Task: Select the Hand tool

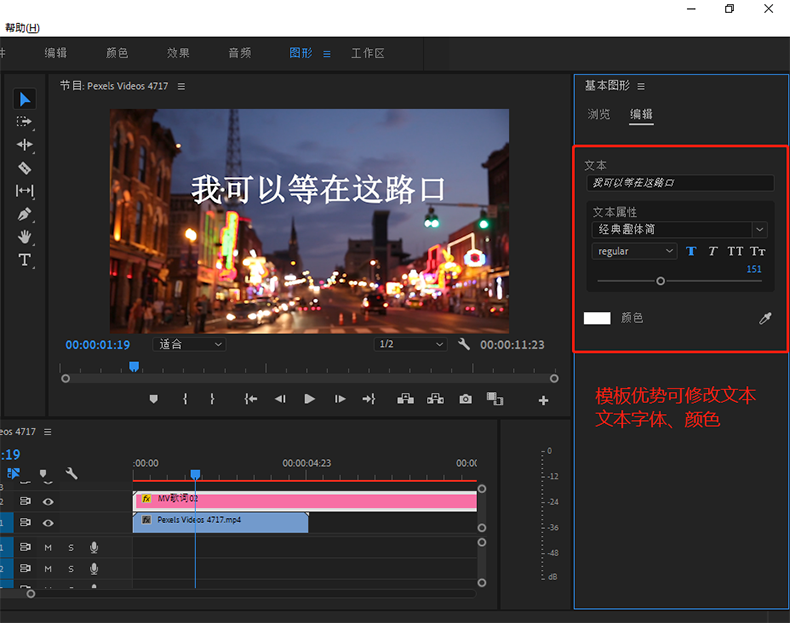Action: pyautogui.click(x=25, y=237)
